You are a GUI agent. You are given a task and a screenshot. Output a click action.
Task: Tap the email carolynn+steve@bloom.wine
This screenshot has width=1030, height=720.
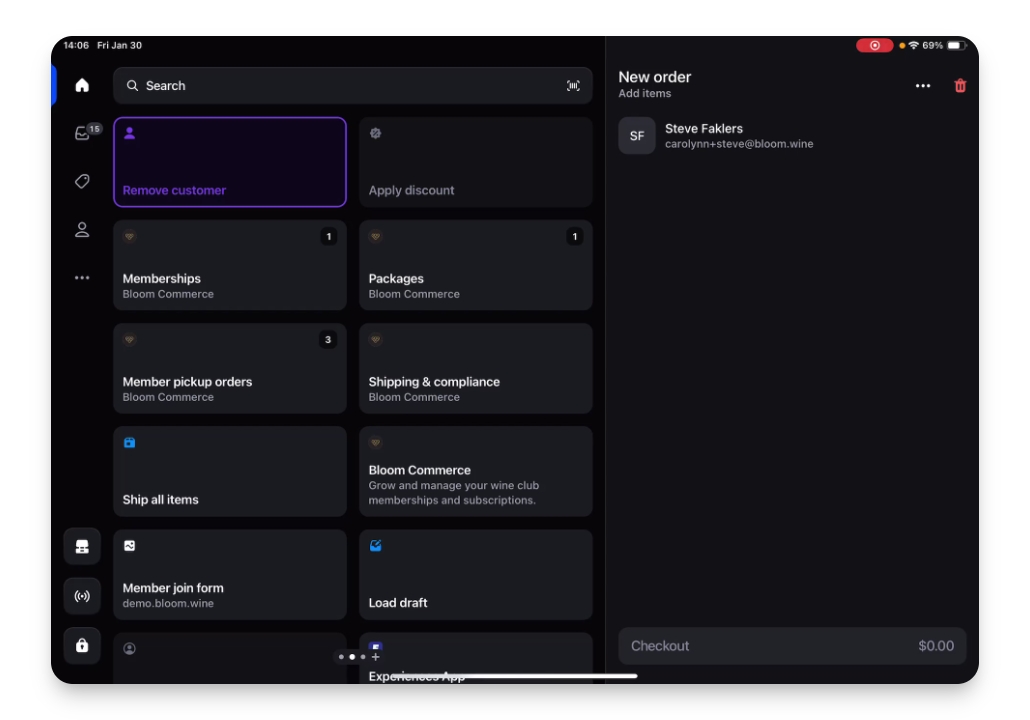point(739,144)
